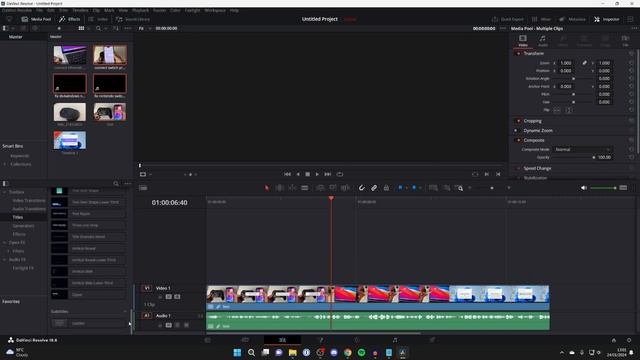The image size is (640, 360).
Task: Choose the Blade Edit Mode tool
Action: 304,188
